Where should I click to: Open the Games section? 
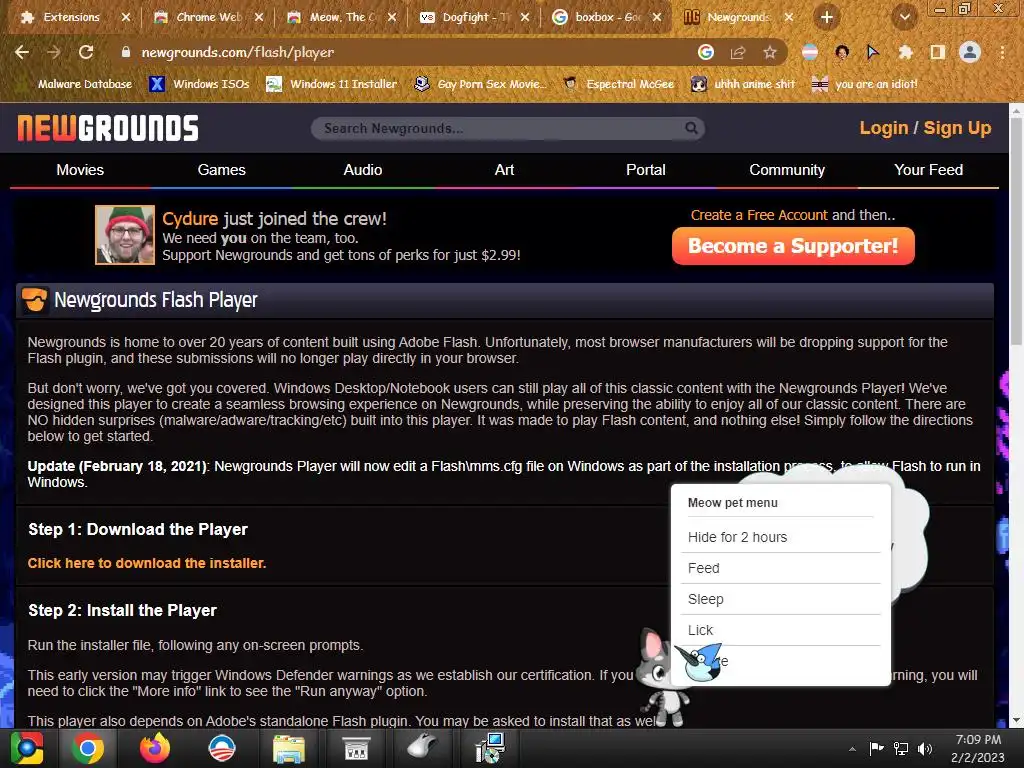221,170
